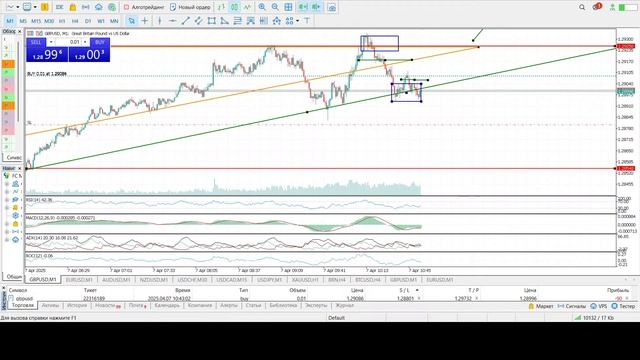This screenshot has width=640, height=360.
Task: Toggle the Автотрейдинг button
Action: pyautogui.click(x=144, y=7)
